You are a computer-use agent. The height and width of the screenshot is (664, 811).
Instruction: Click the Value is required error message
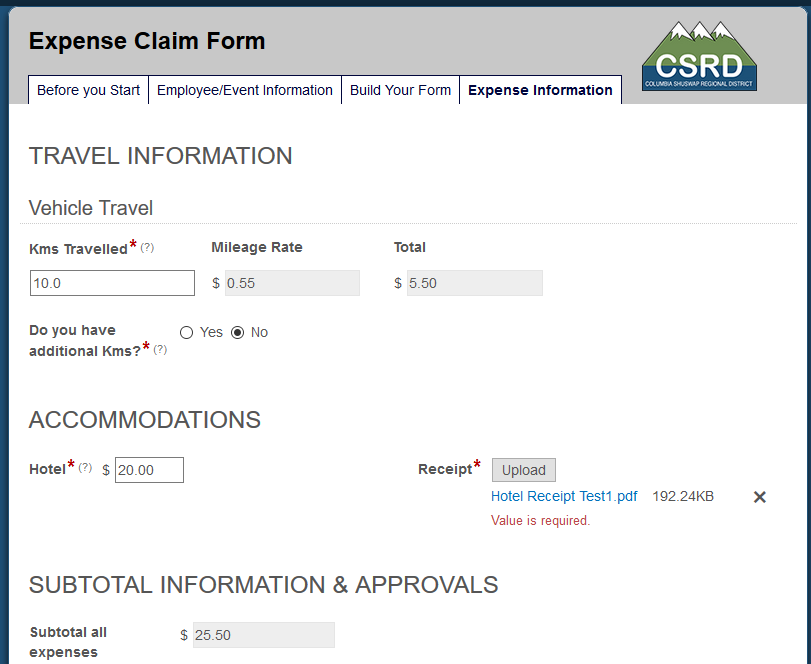coord(540,520)
